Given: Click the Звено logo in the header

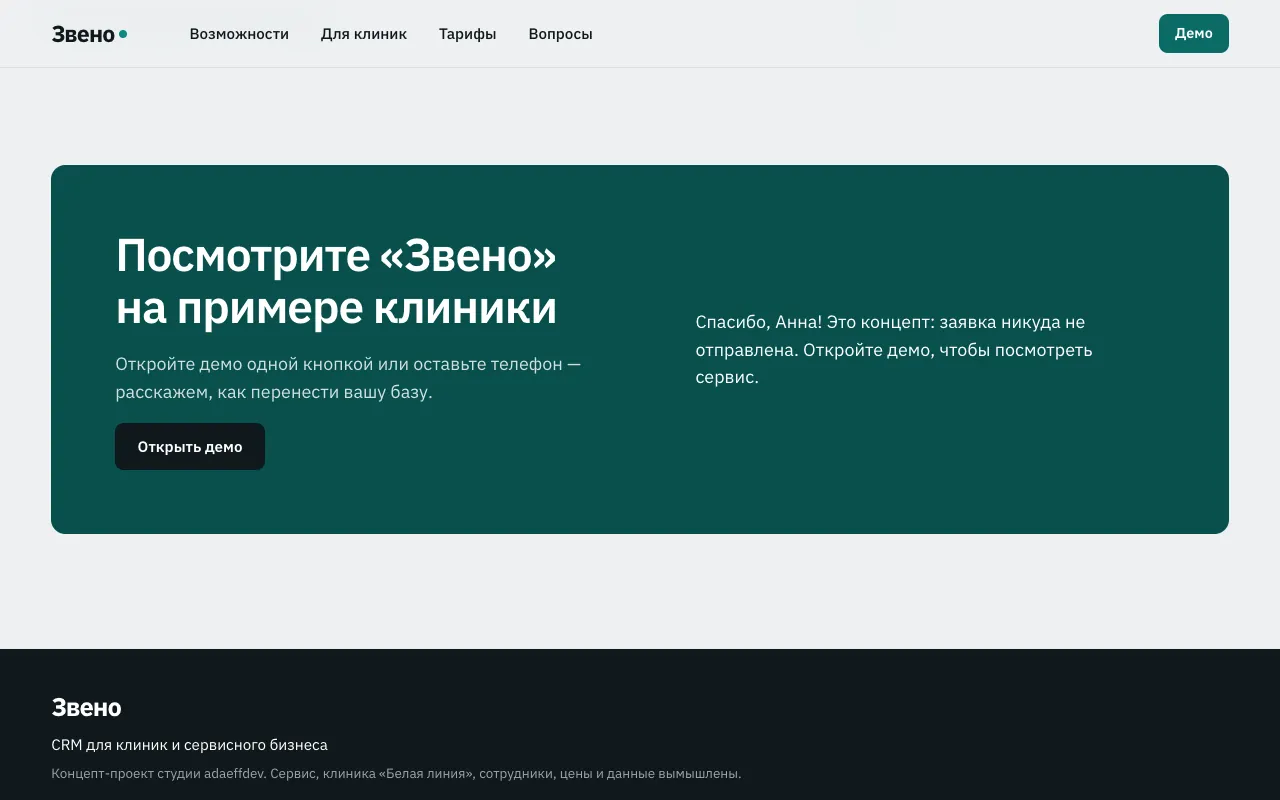Looking at the screenshot, I should (89, 34).
